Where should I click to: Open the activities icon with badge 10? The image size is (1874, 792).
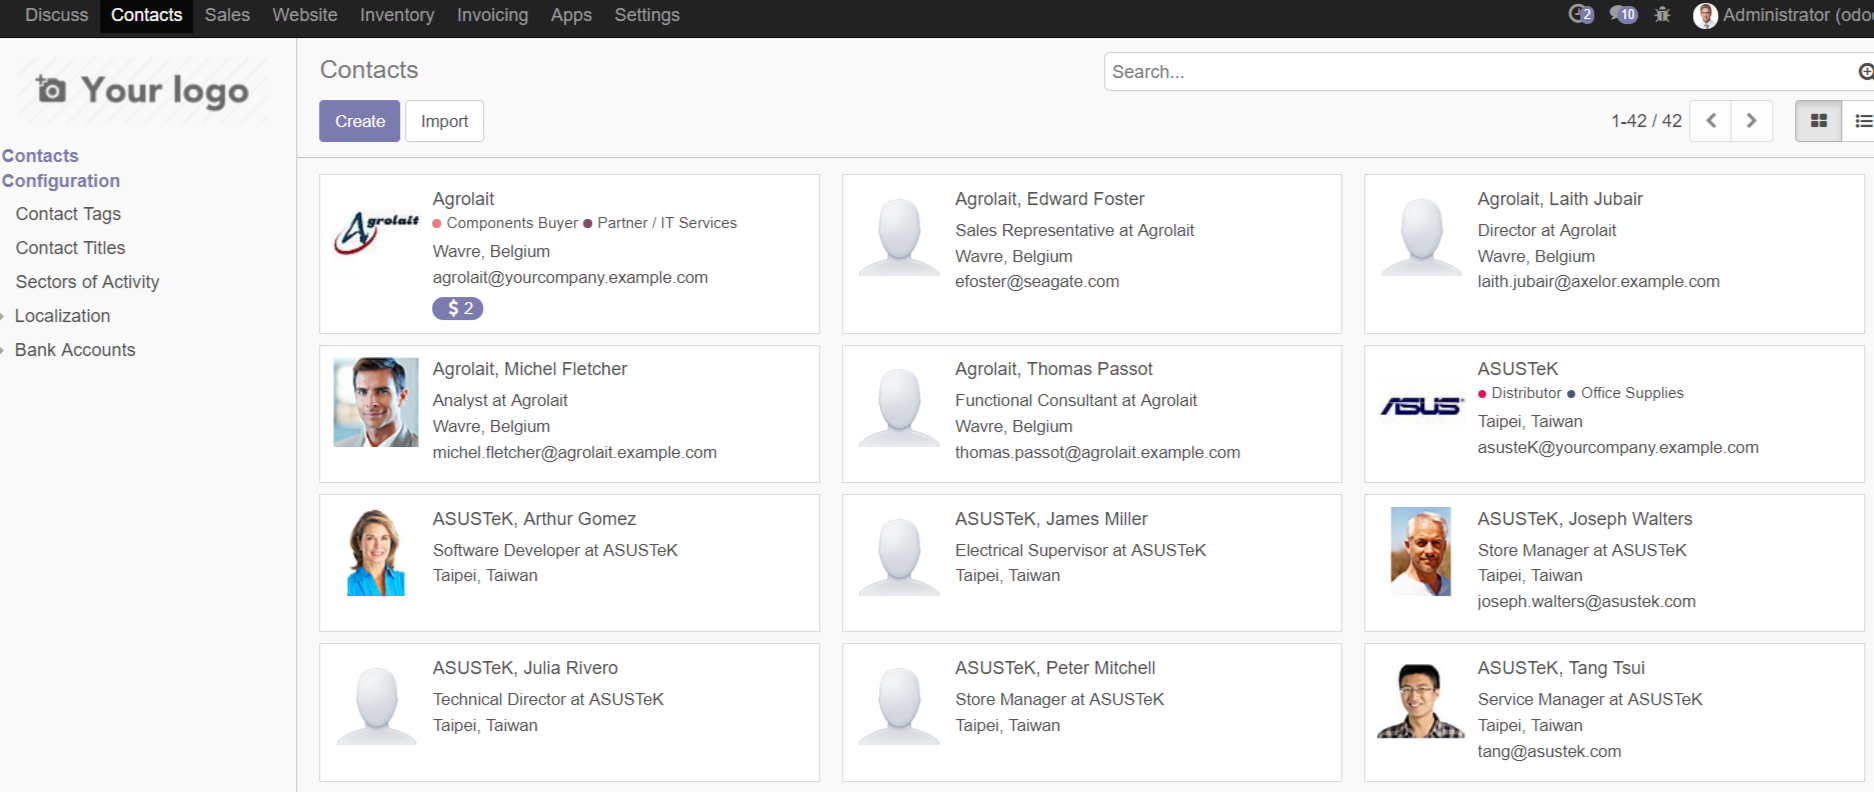click(x=1623, y=14)
